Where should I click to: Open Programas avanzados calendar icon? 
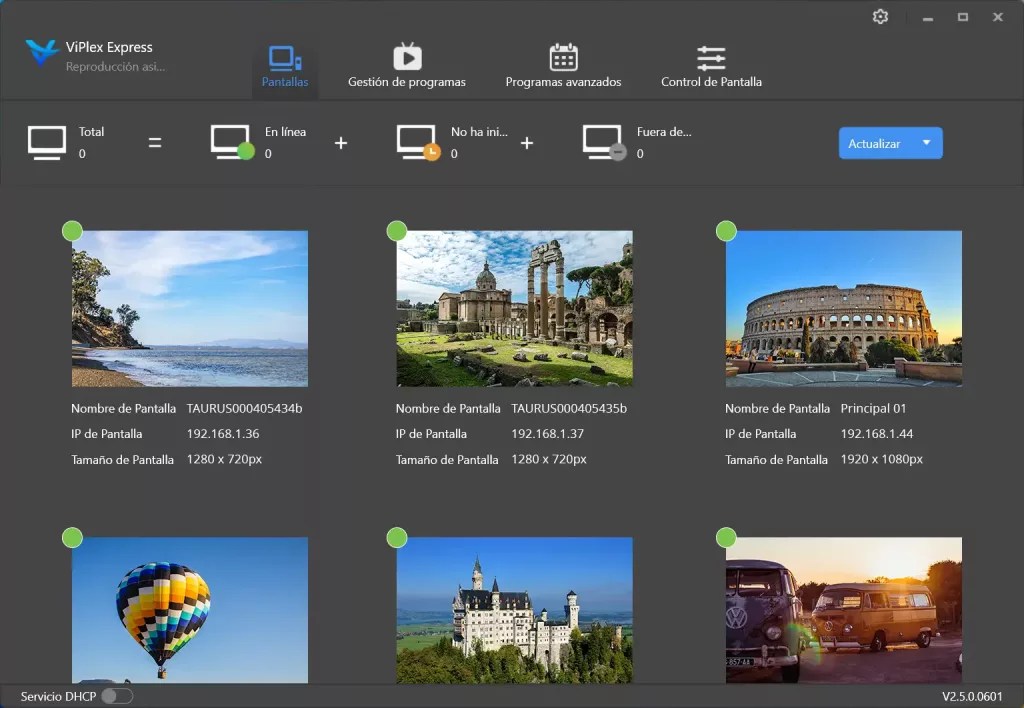coord(564,57)
